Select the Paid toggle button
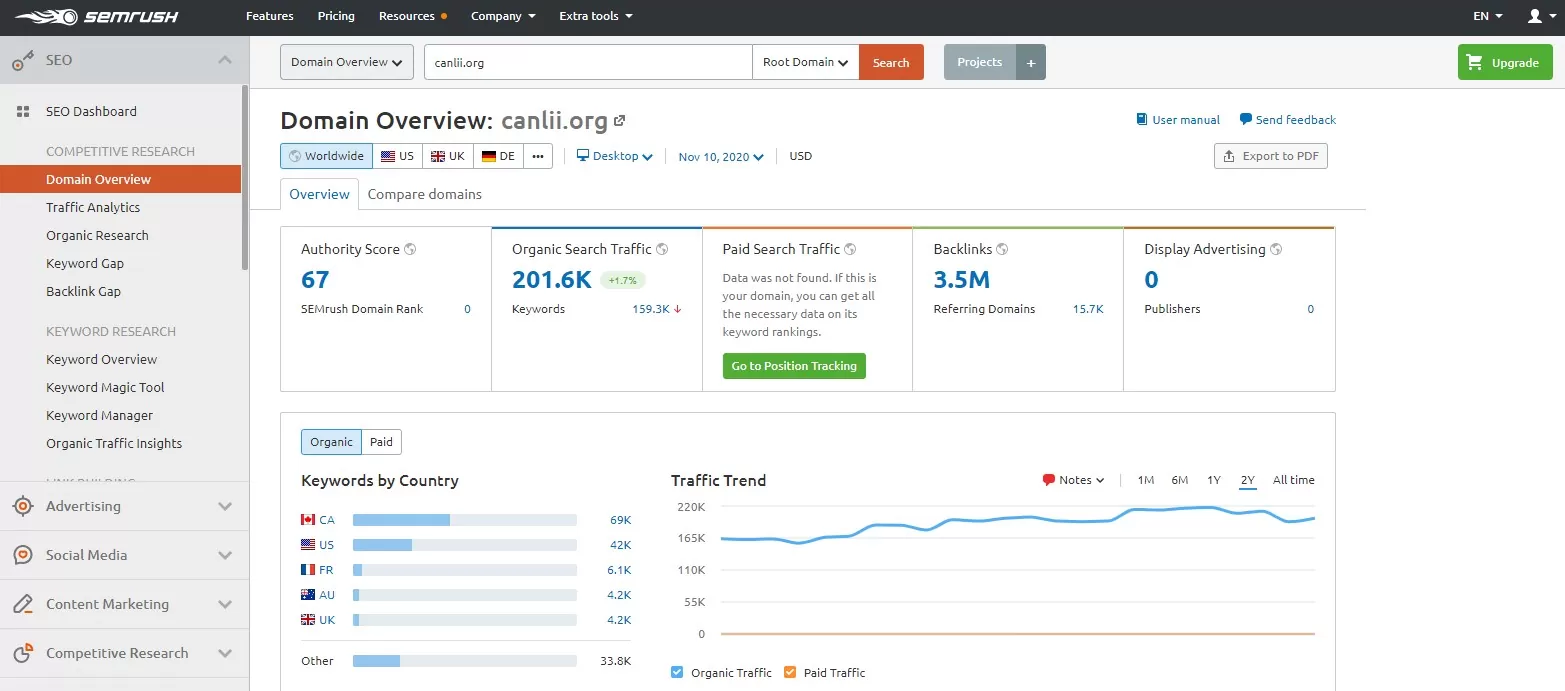The width and height of the screenshot is (1565, 691). click(381, 442)
